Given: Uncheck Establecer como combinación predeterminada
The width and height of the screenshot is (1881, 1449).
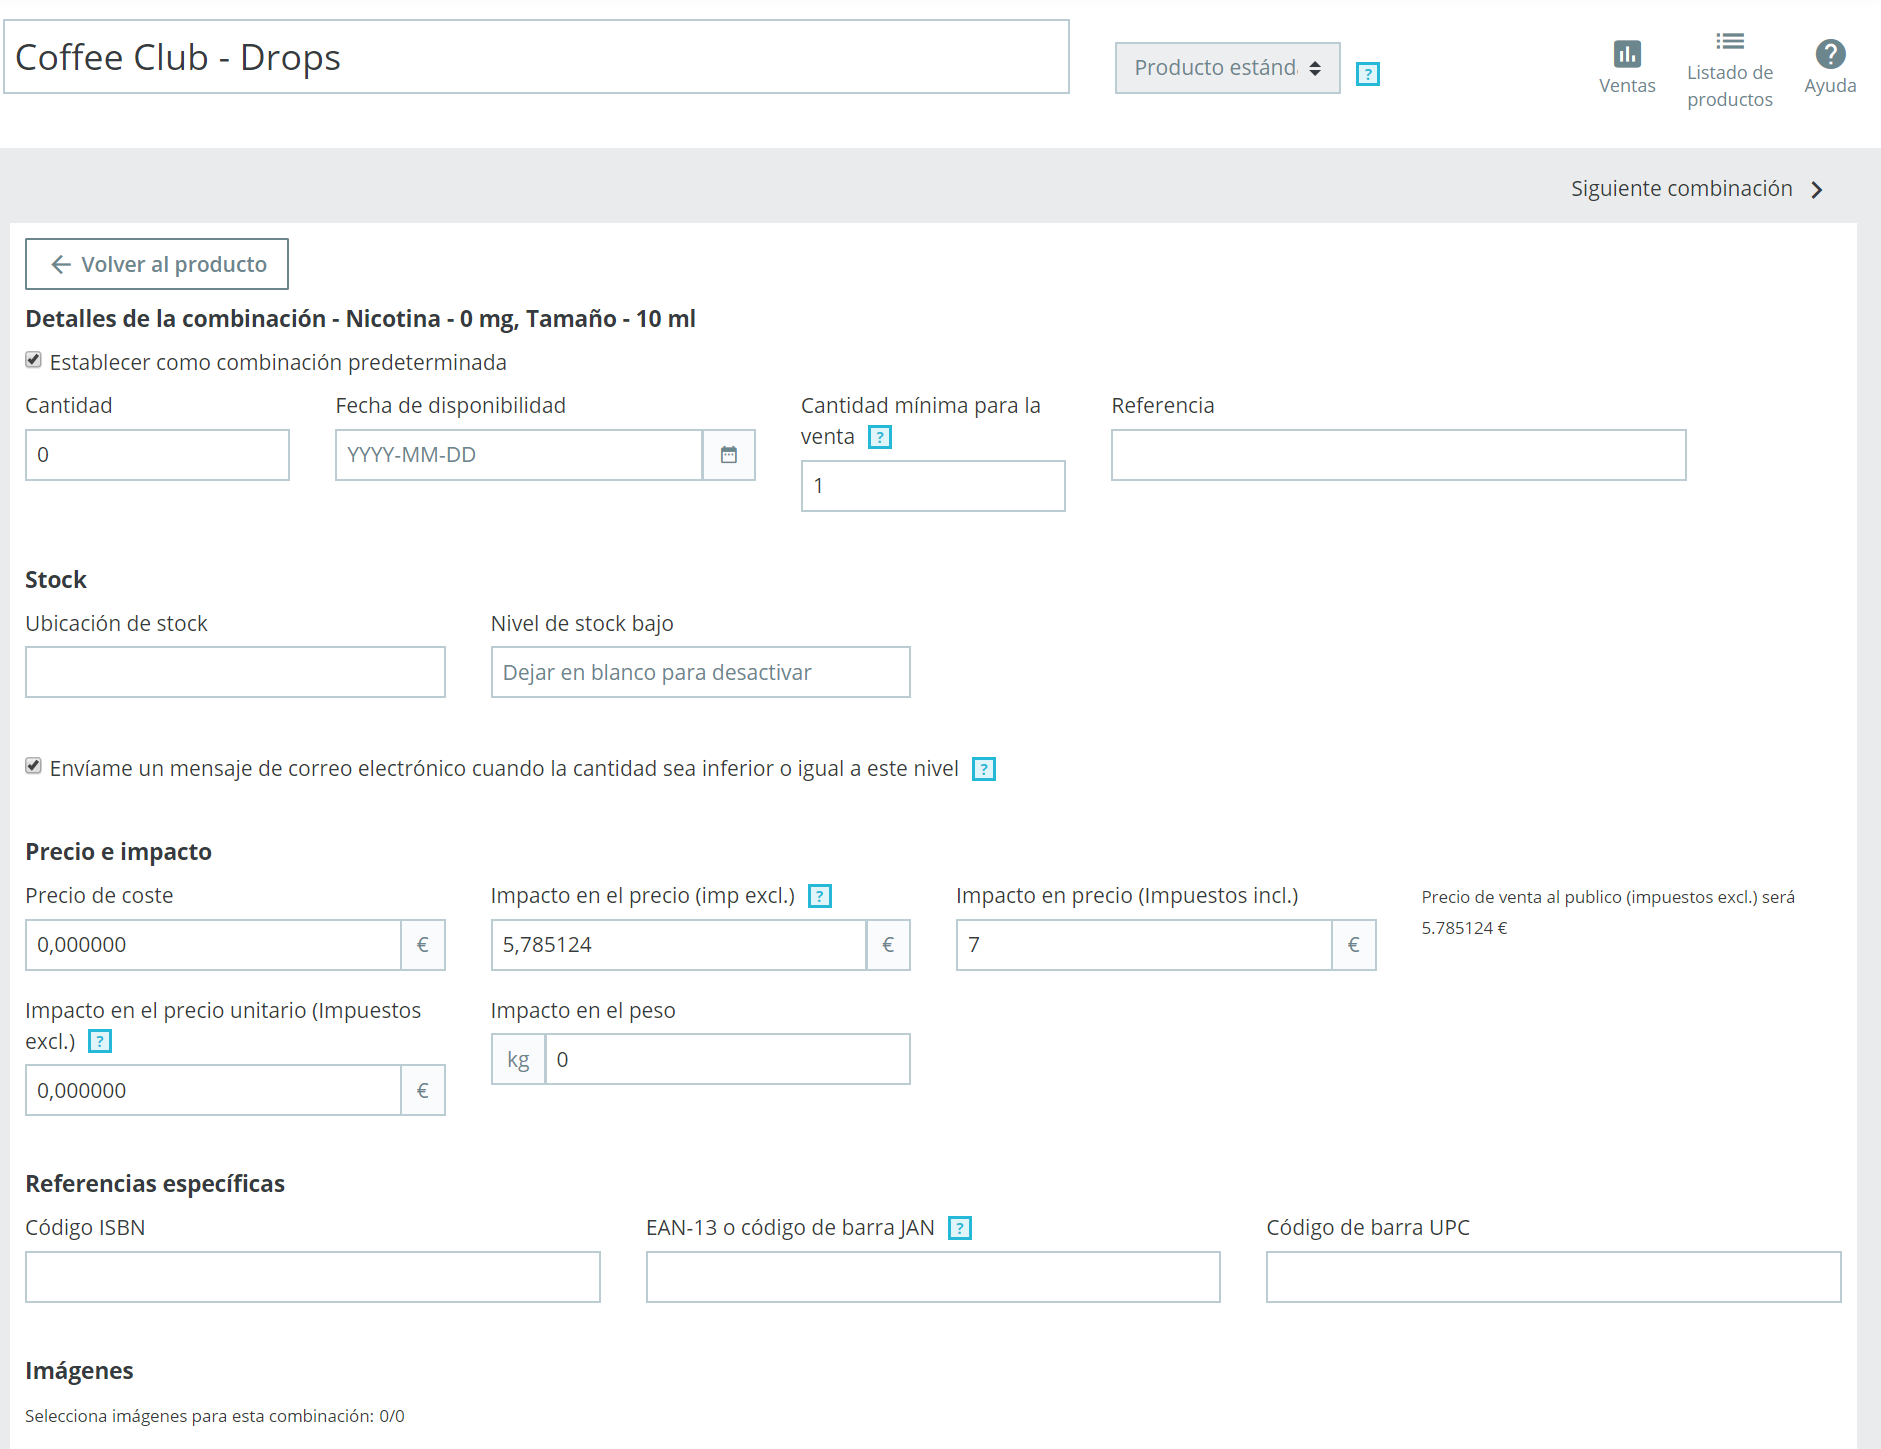Looking at the screenshot, I should click(x=34, y=360).
